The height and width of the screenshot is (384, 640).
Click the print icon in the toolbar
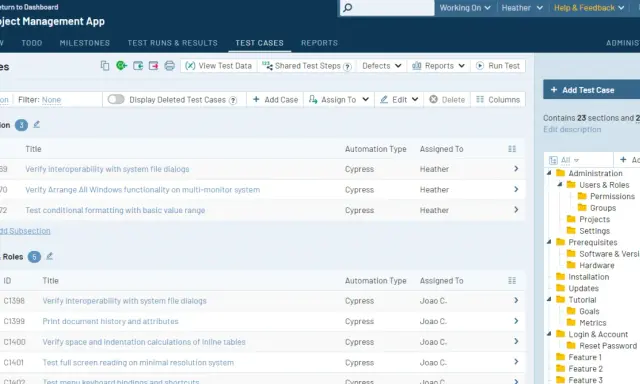click(169, 66)
